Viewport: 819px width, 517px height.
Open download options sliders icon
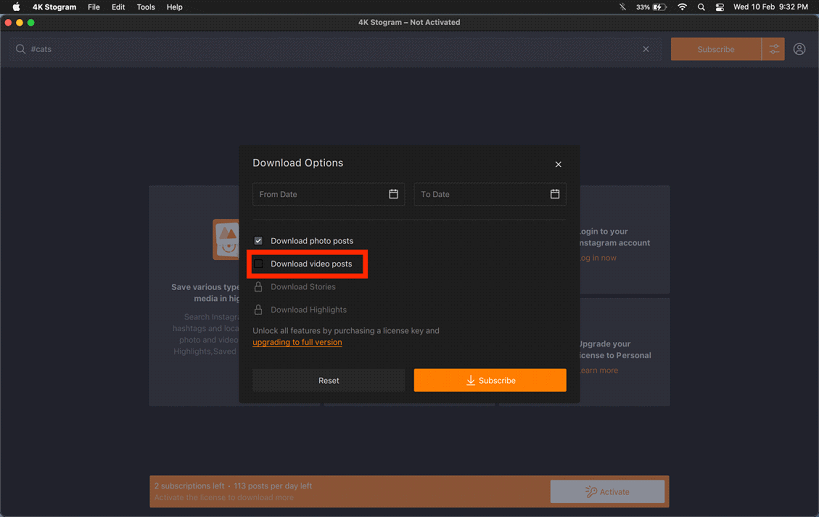(x=774, y=49)
